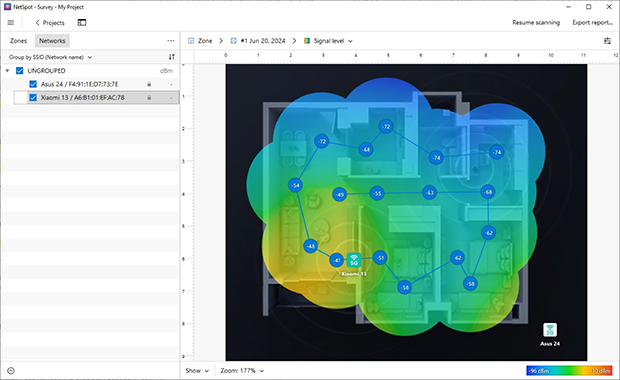Uncheck the Asus 24 network checkbox

(x=33, y=84)
